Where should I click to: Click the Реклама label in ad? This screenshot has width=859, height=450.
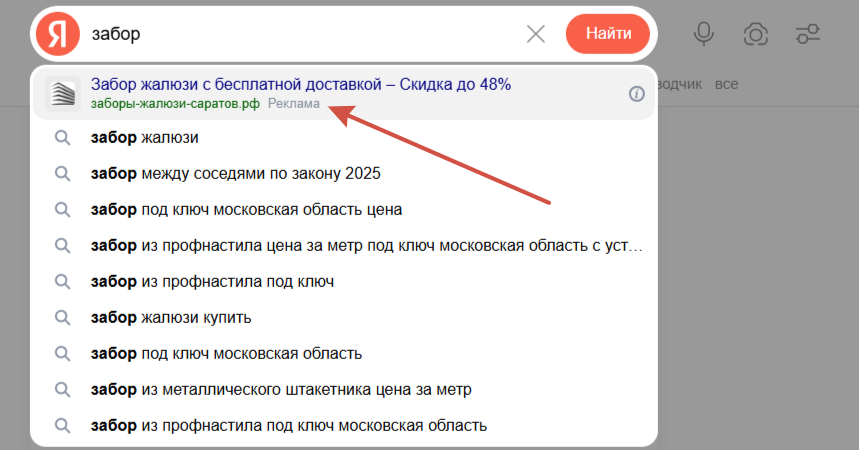pos(294,104)
